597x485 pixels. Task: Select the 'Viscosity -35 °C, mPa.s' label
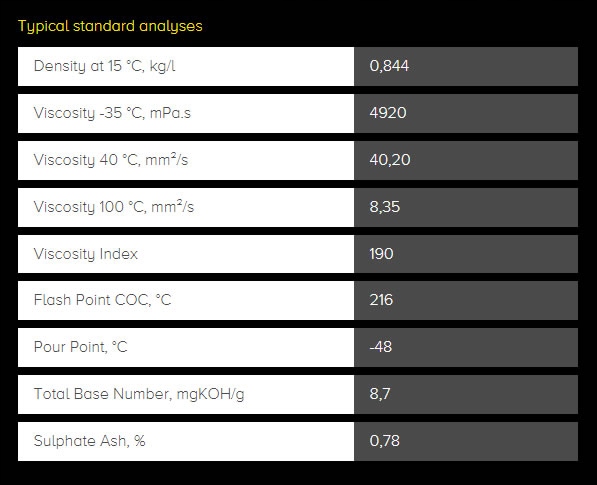pyautogui.click(x=112, y=113)
